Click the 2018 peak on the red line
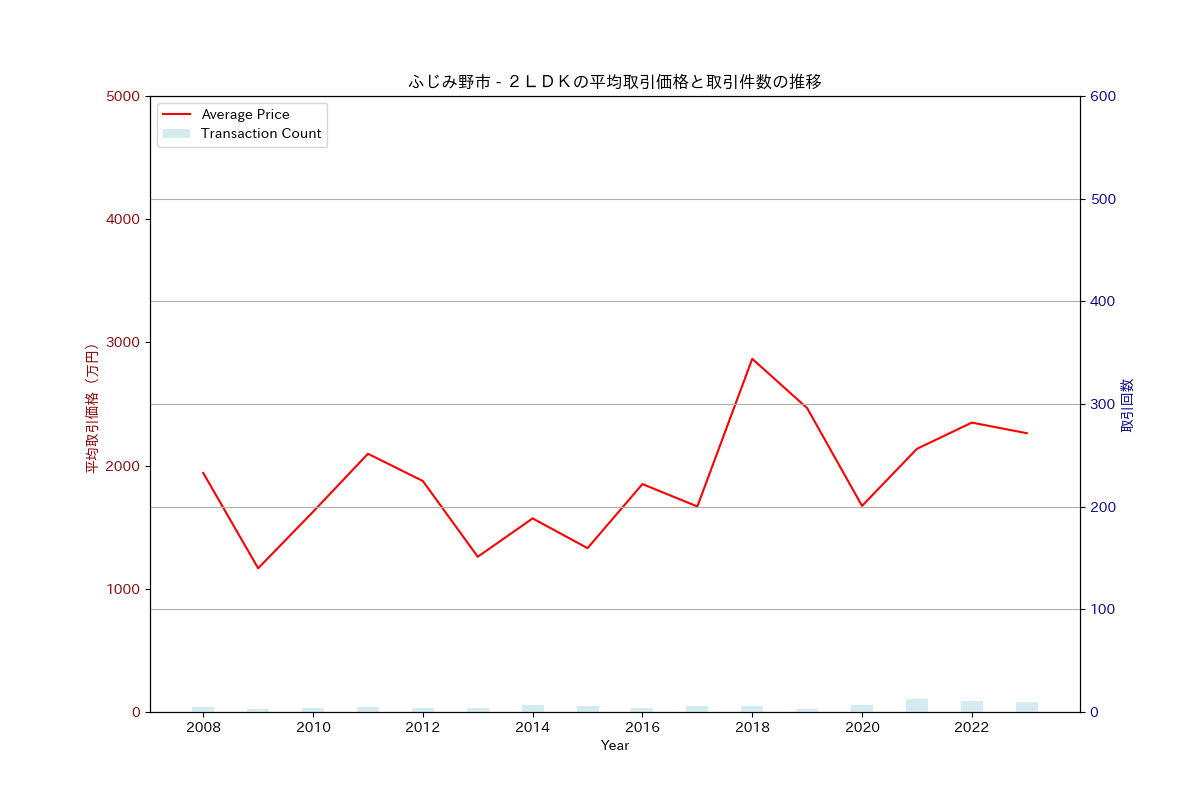Screen dimensions: 1200x800 pos(752,358)
